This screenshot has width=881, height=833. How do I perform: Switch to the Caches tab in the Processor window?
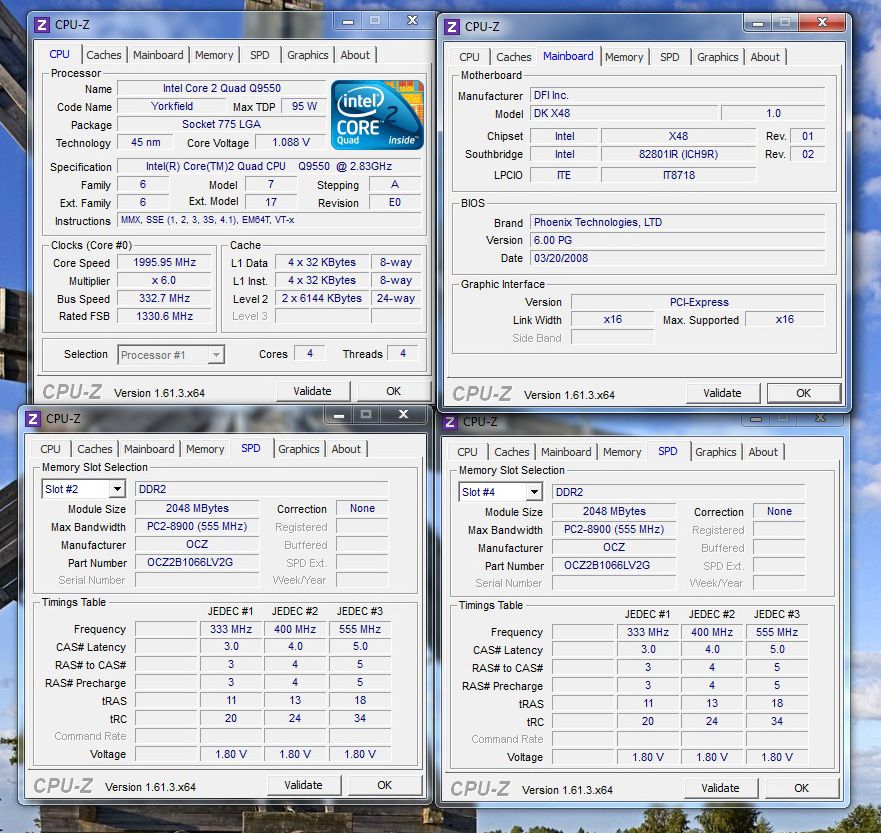[103, 55]
